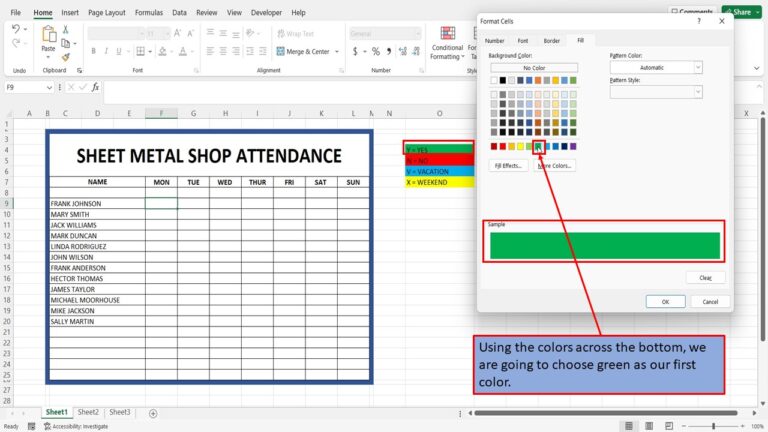Toggle Underline formatting
This screenshot has height=432, width=768.
point(119,51)
